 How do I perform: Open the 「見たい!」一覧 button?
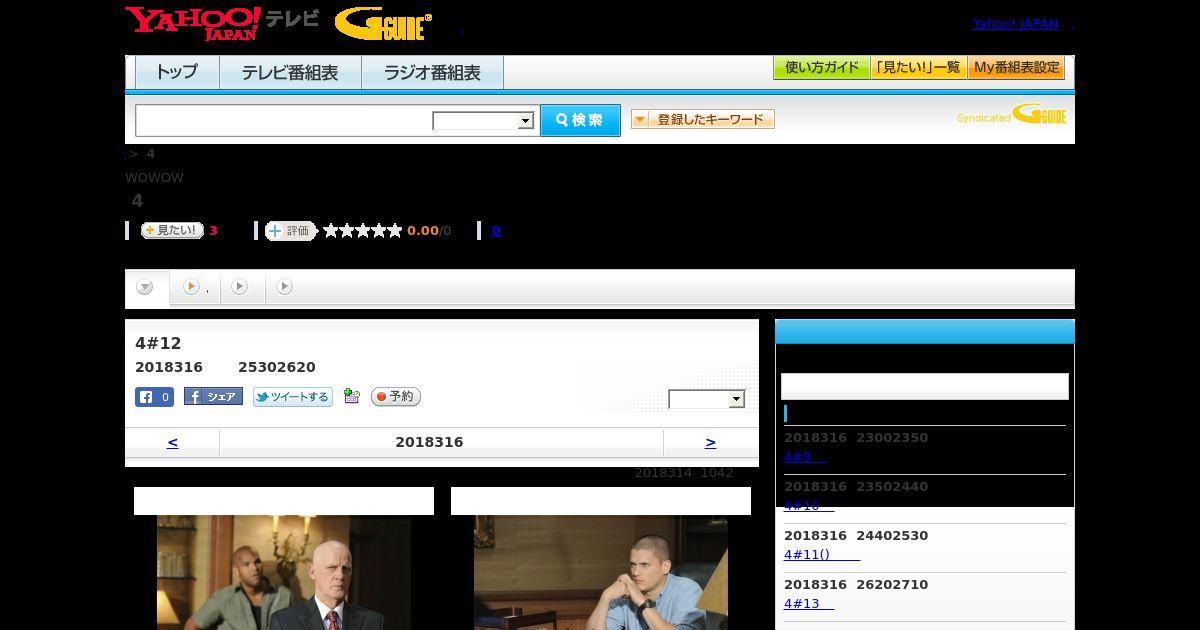click(919, 68)
